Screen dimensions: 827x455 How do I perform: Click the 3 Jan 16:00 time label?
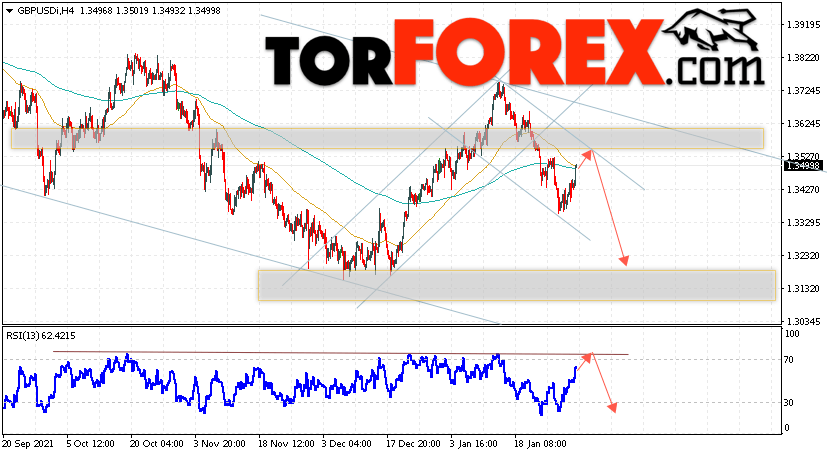pos(474,444)
